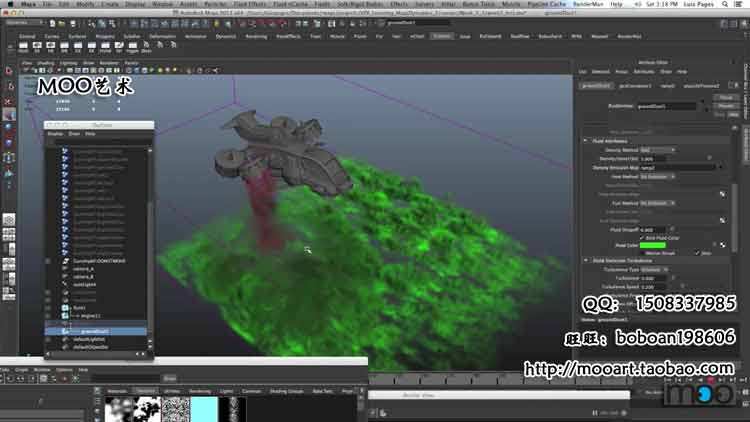The height and width of the screenshot is (422, 750).
Task: Toggle Emit Fluid Color checkbox
Action: point(642,237)
